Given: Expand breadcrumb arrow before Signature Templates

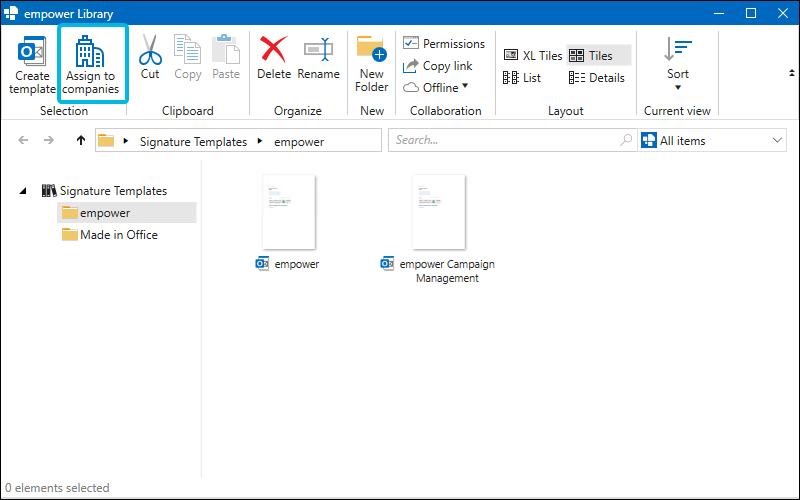Looking at the screenshot, I should [126, 141].
